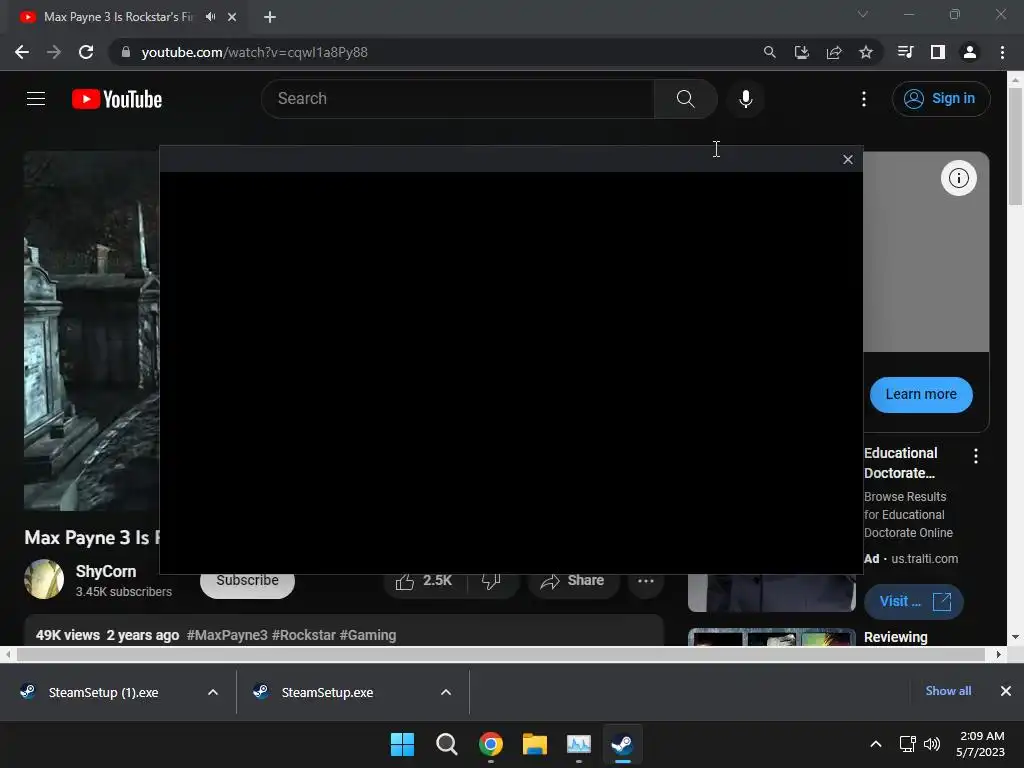Open Steam from taskbar
The height and width of the screenshot is (768, 1024).
[622, 744]
